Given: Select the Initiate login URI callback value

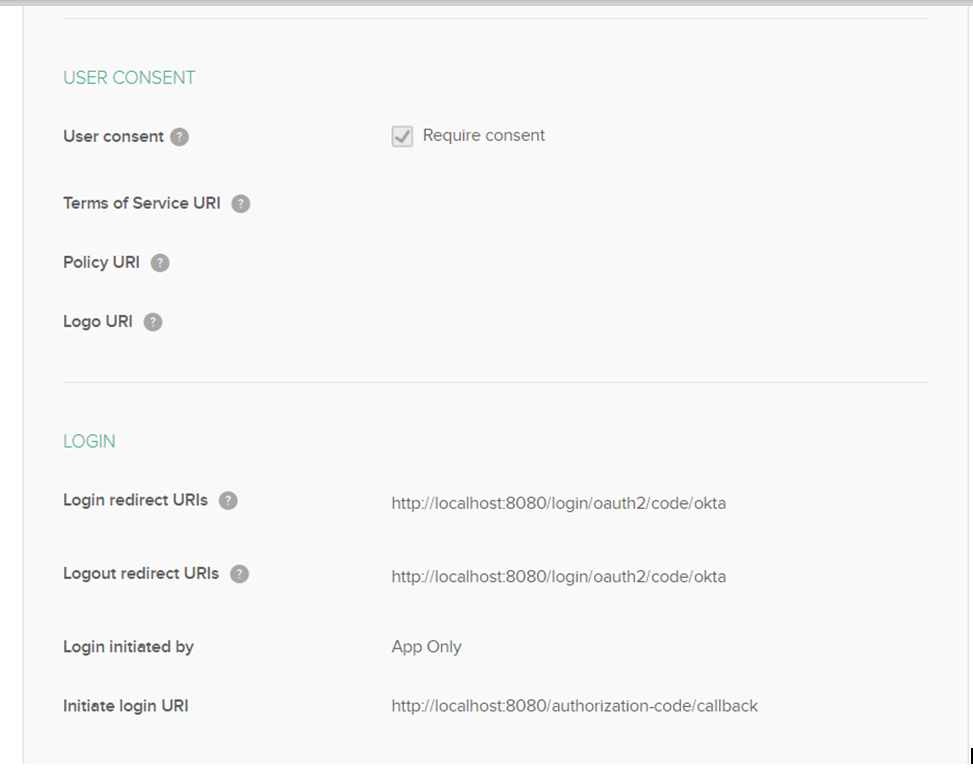Looking at the screenshot, I should click(575, 705).
